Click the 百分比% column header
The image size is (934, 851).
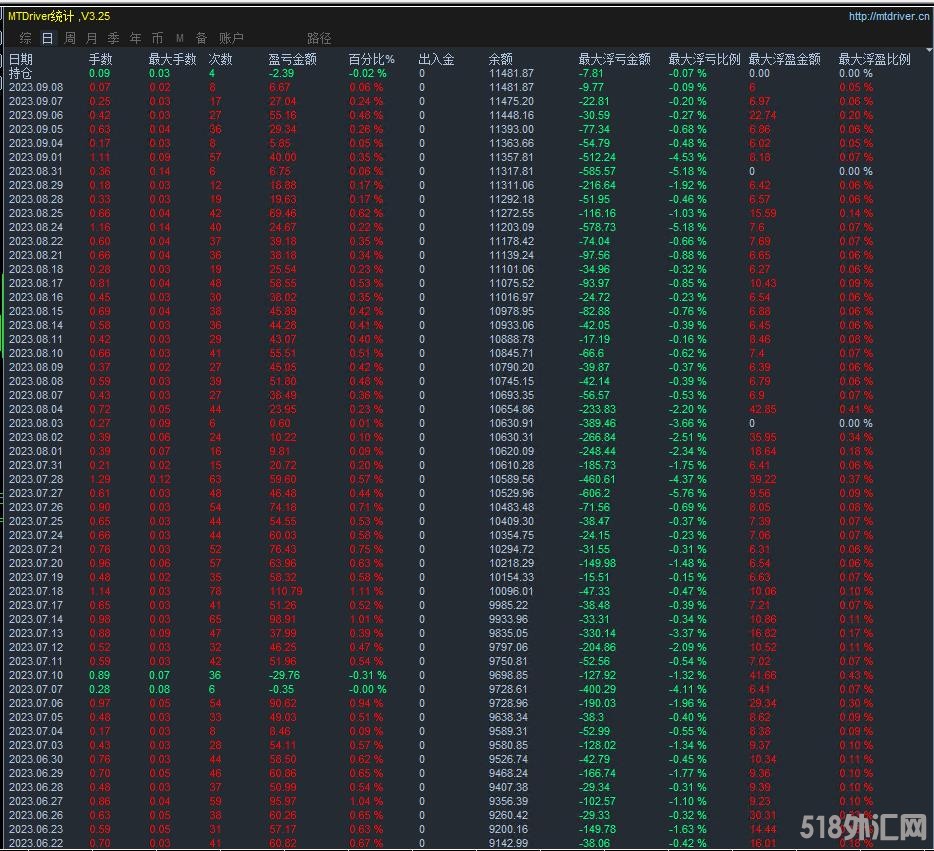point(372,59)
